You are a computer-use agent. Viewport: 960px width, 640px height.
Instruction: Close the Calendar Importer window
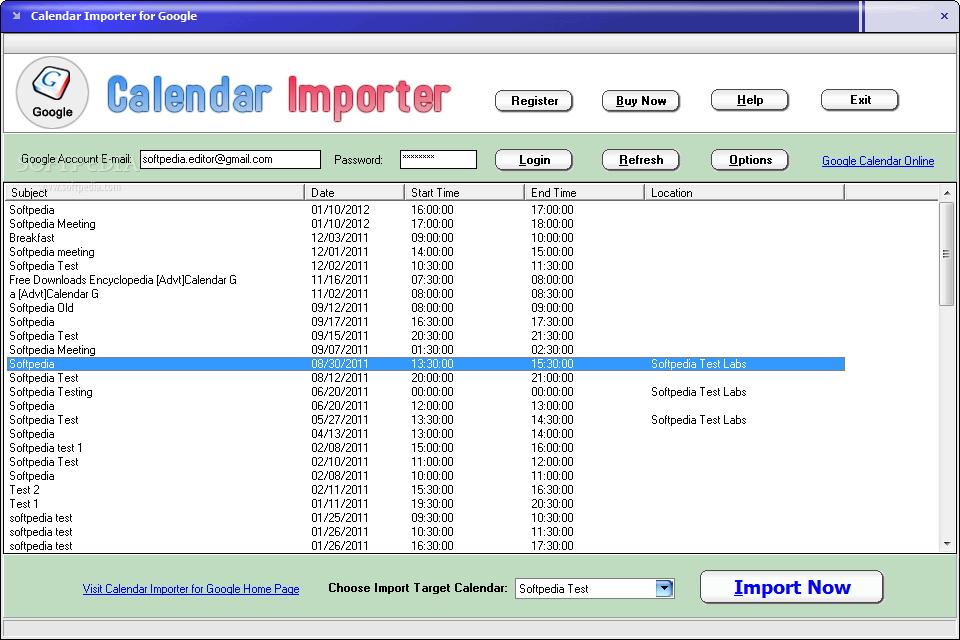click(x=944, y=16)
